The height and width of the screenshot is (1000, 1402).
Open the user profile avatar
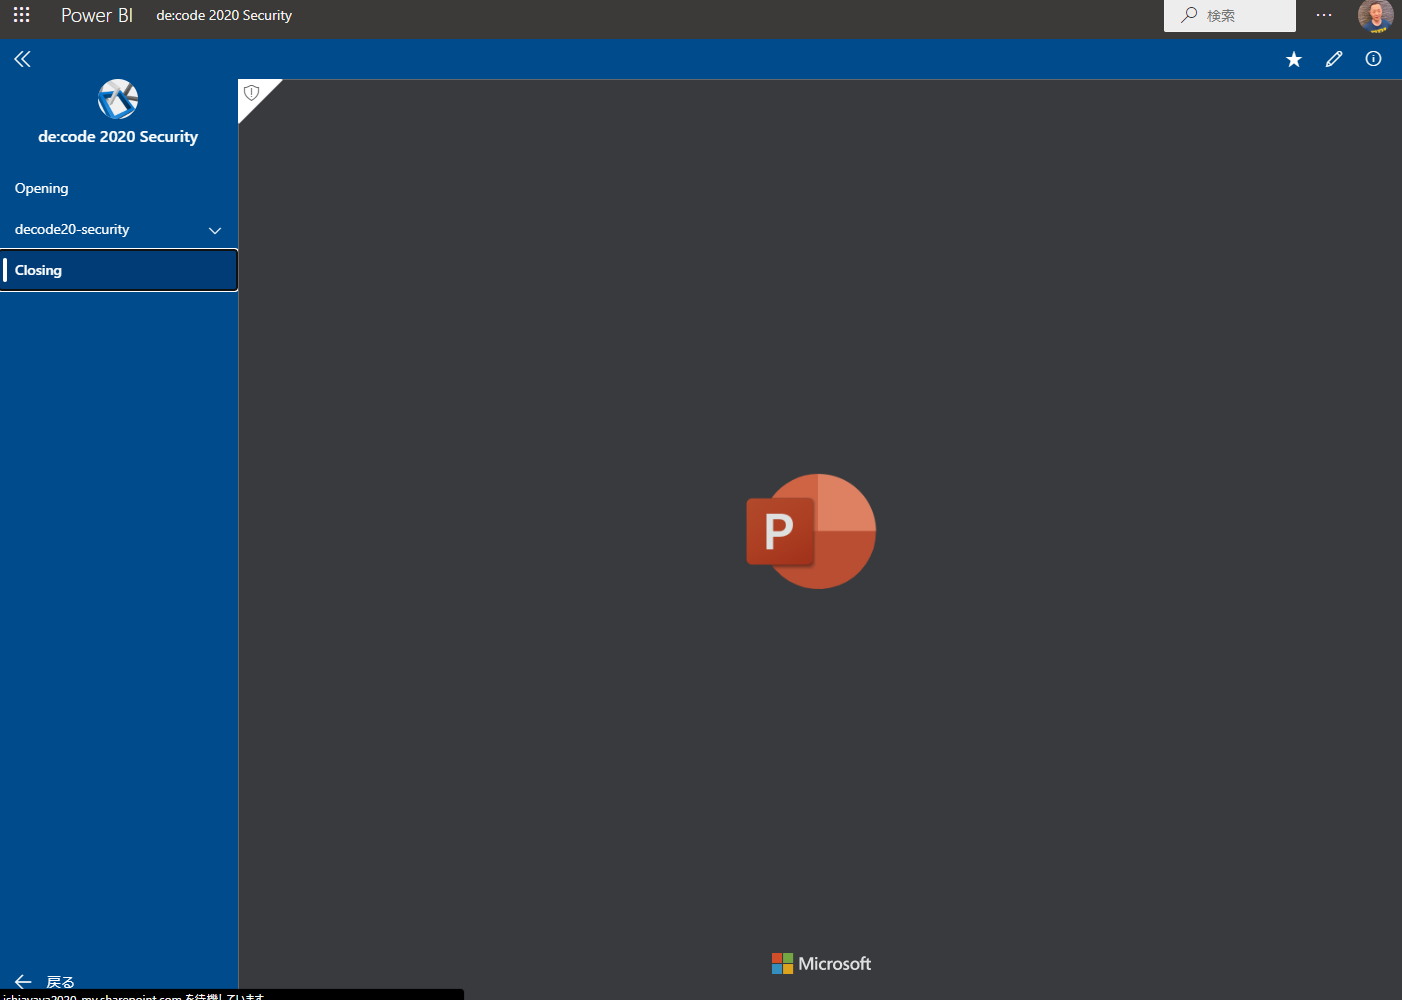point(1376,16)
